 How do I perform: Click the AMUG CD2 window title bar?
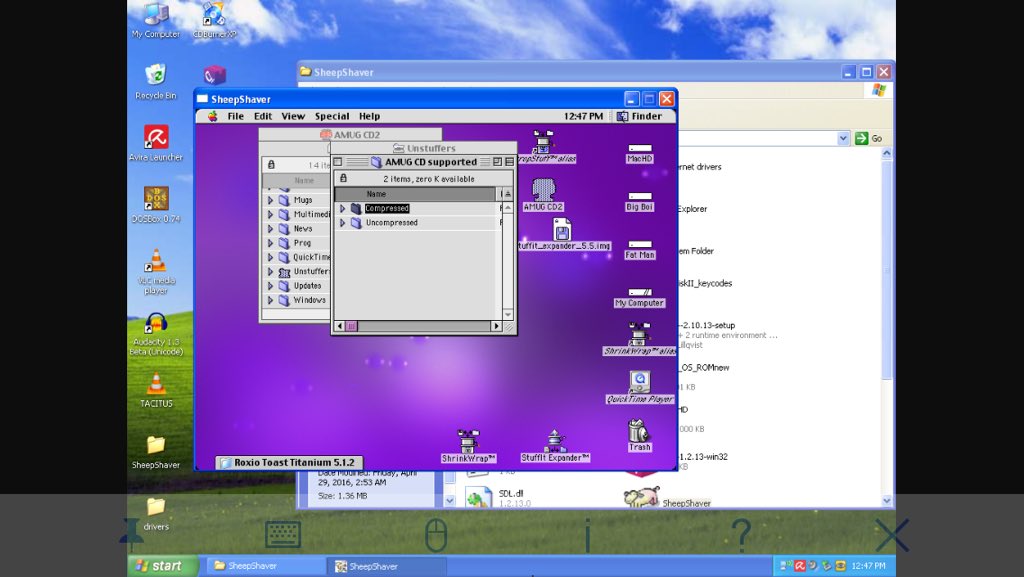pos(349,134)
